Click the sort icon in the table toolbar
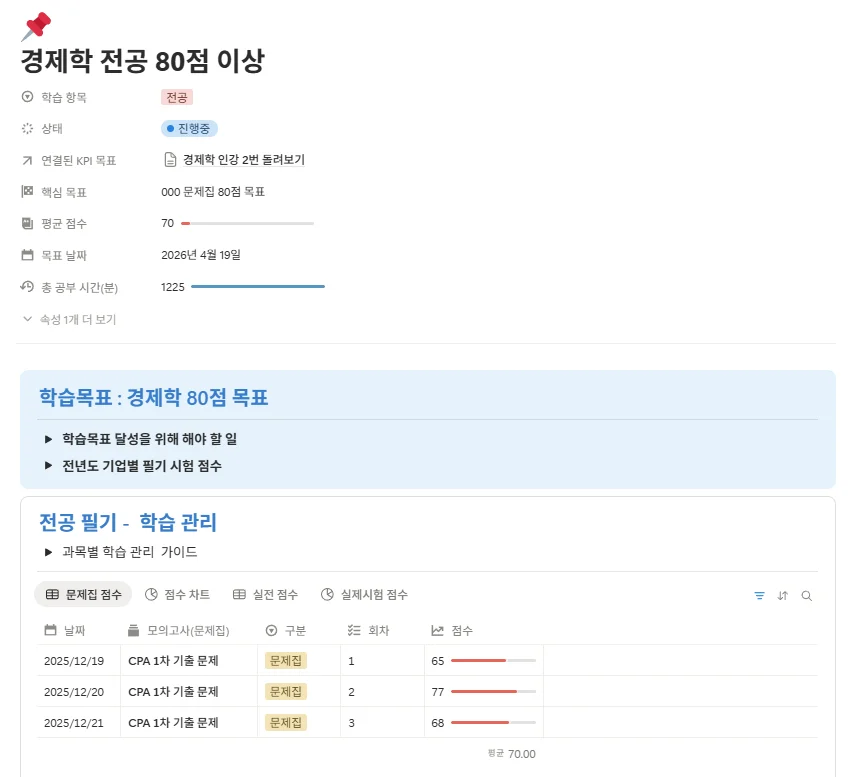The image size is (864, 777). click(783, 595)
